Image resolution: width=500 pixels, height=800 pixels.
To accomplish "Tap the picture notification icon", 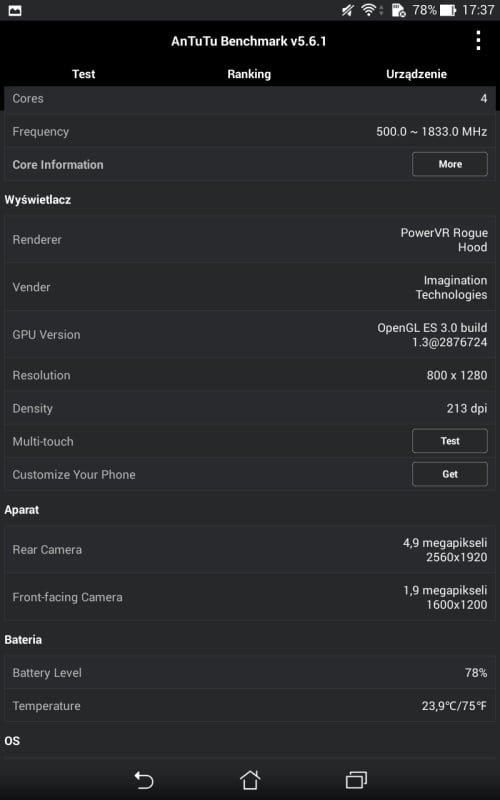I will (15, 10).
